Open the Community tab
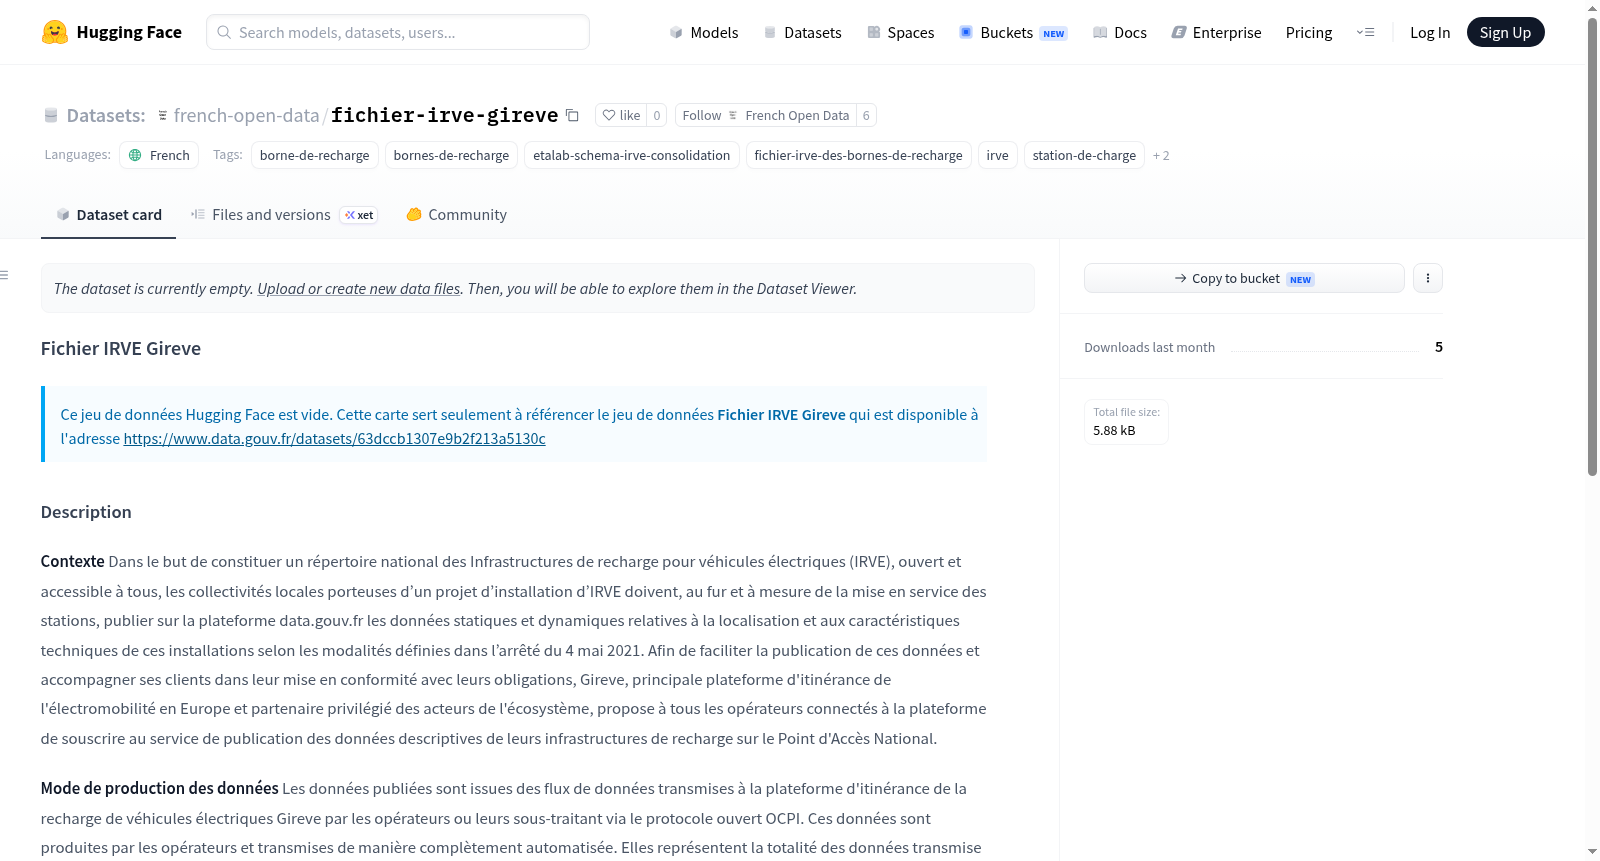 point(456,215)
